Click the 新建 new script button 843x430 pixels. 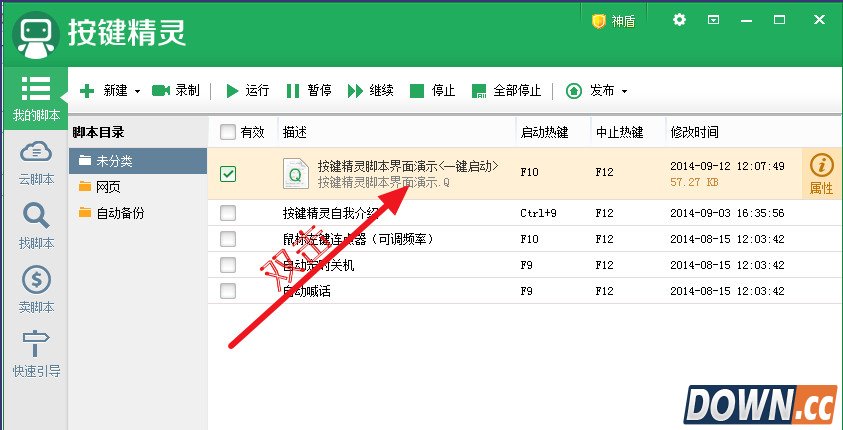coord(104,91)
